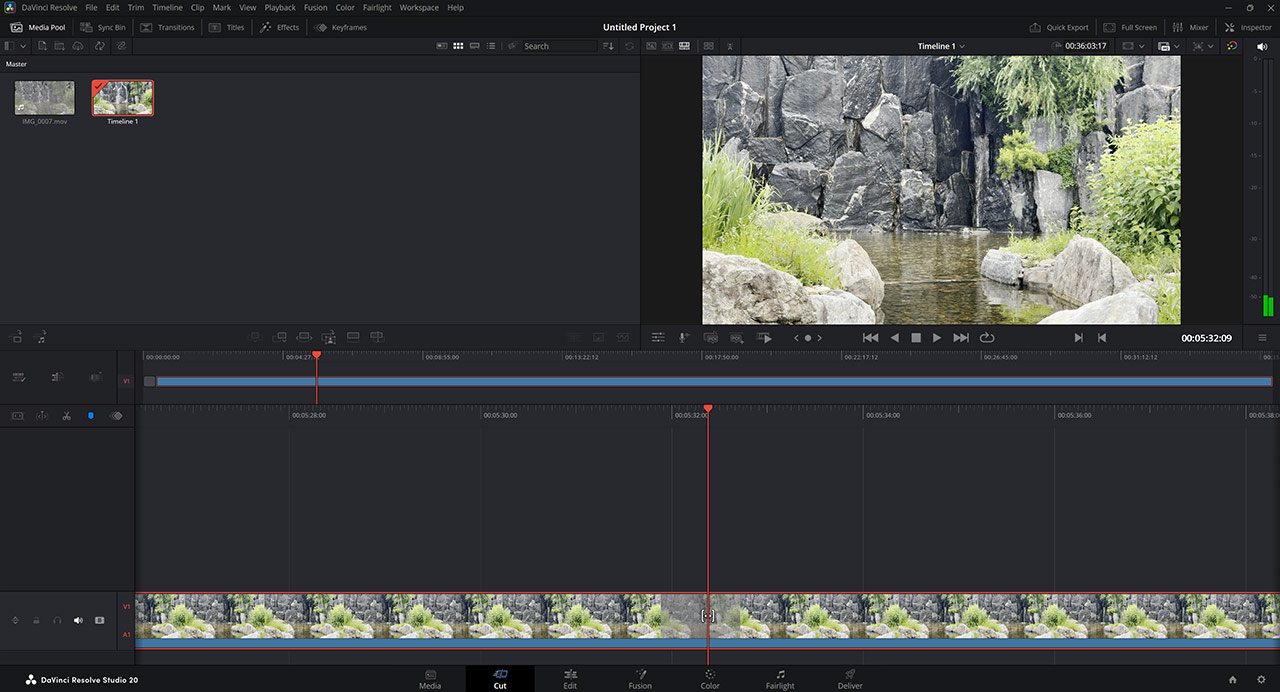The image size is (1280, 692).
Task: Open the Inspector panel
Action: (x=1249, y=27)
